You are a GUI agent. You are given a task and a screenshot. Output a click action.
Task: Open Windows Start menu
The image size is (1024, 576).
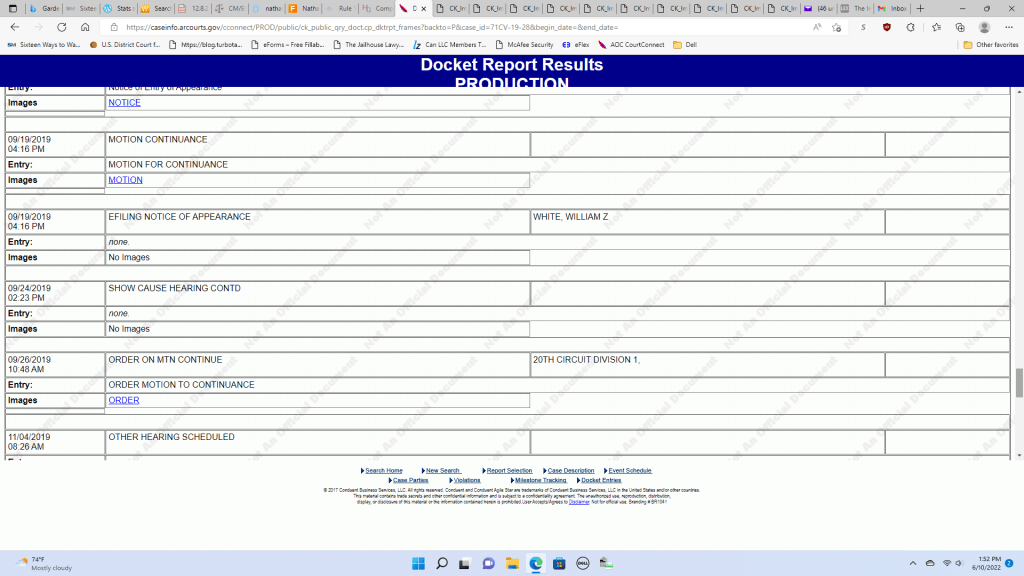418,562
